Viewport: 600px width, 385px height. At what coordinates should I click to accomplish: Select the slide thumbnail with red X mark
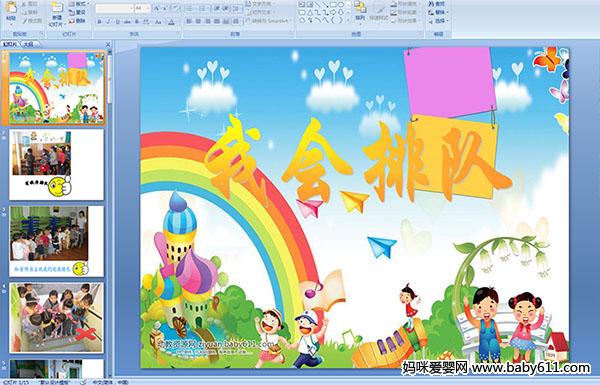click(x=57, y=318)
